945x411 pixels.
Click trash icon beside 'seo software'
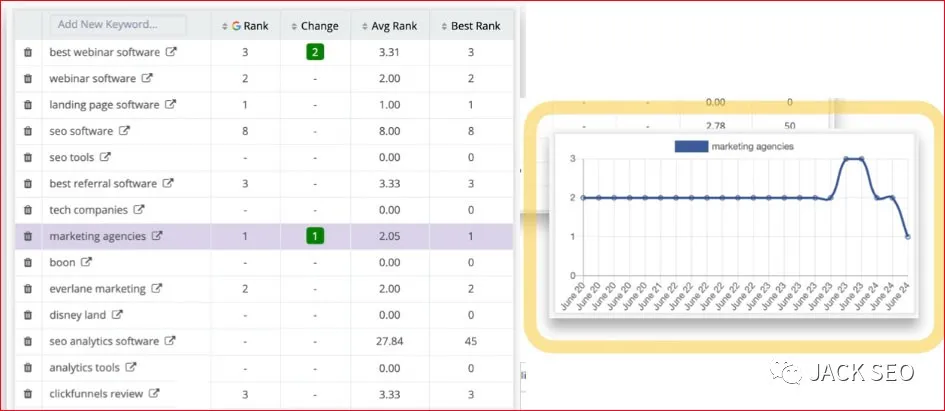[x=28, y=131]
